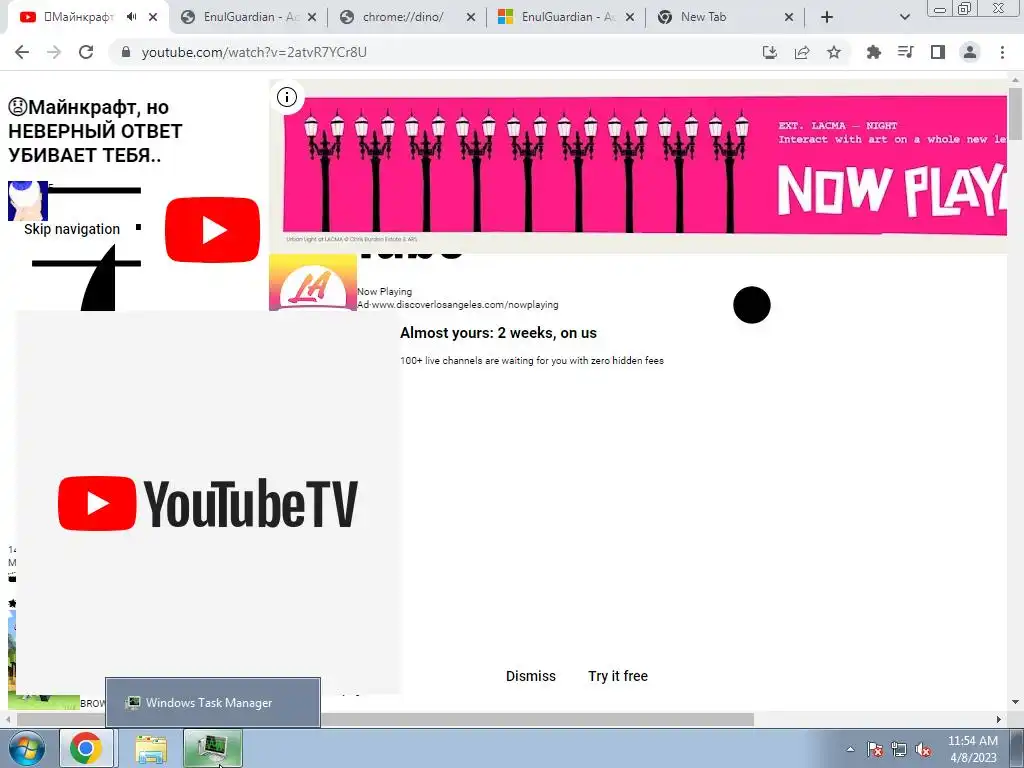The width and height of the screenshot is (1024, 768).
Task: Reload the YouTube page
Action: click(x=86, y=52)
